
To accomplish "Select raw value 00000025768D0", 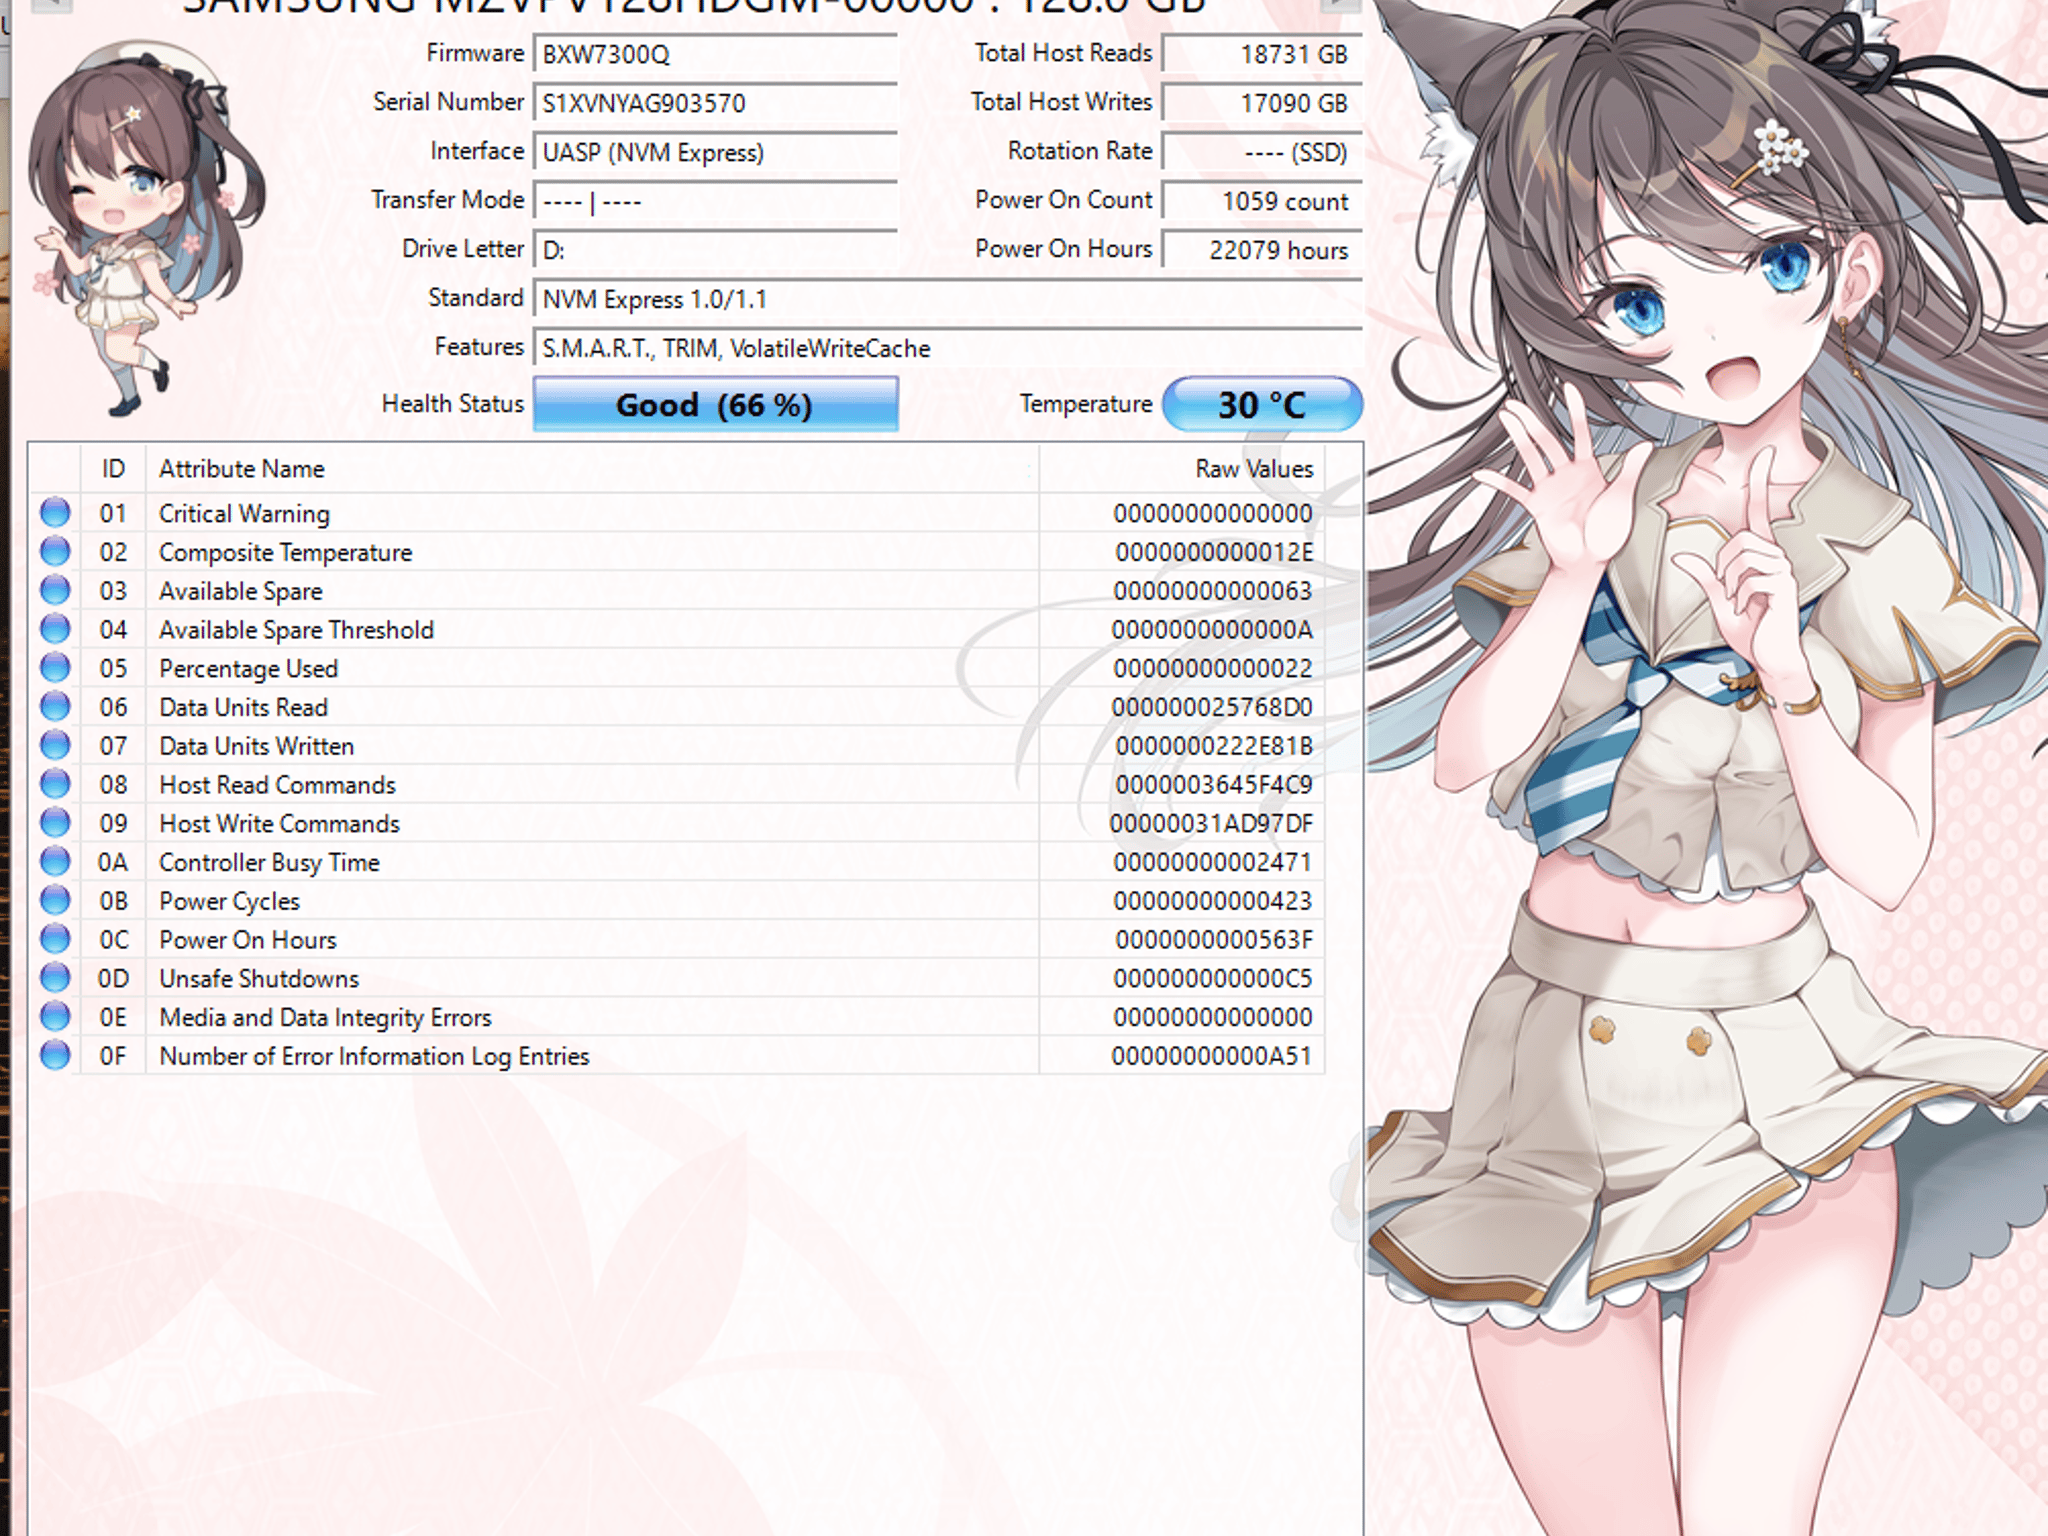I will tap(1212, 708).
